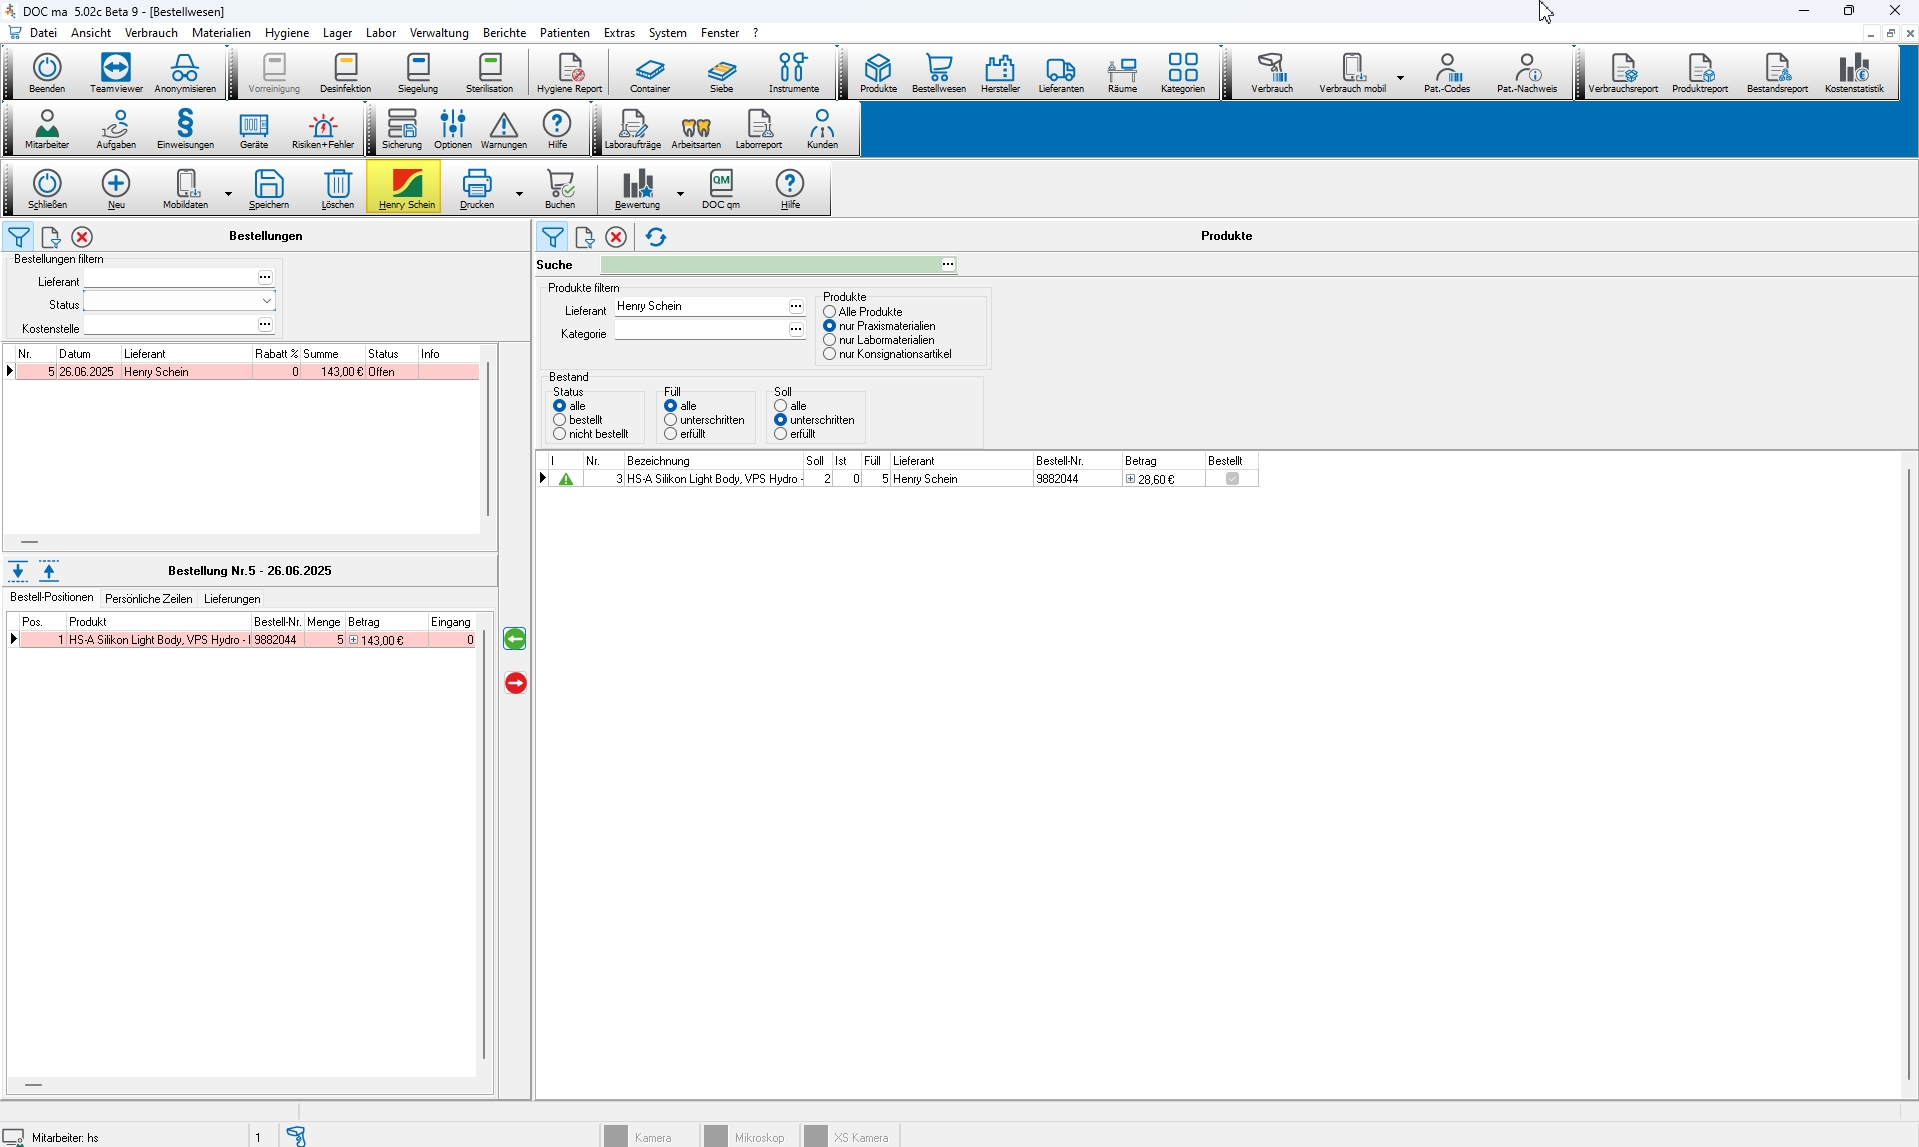The image size is (1919, 1147).
Task: Select Status 'nicht bestellt' radio button
Action: [x=559, y=434]
